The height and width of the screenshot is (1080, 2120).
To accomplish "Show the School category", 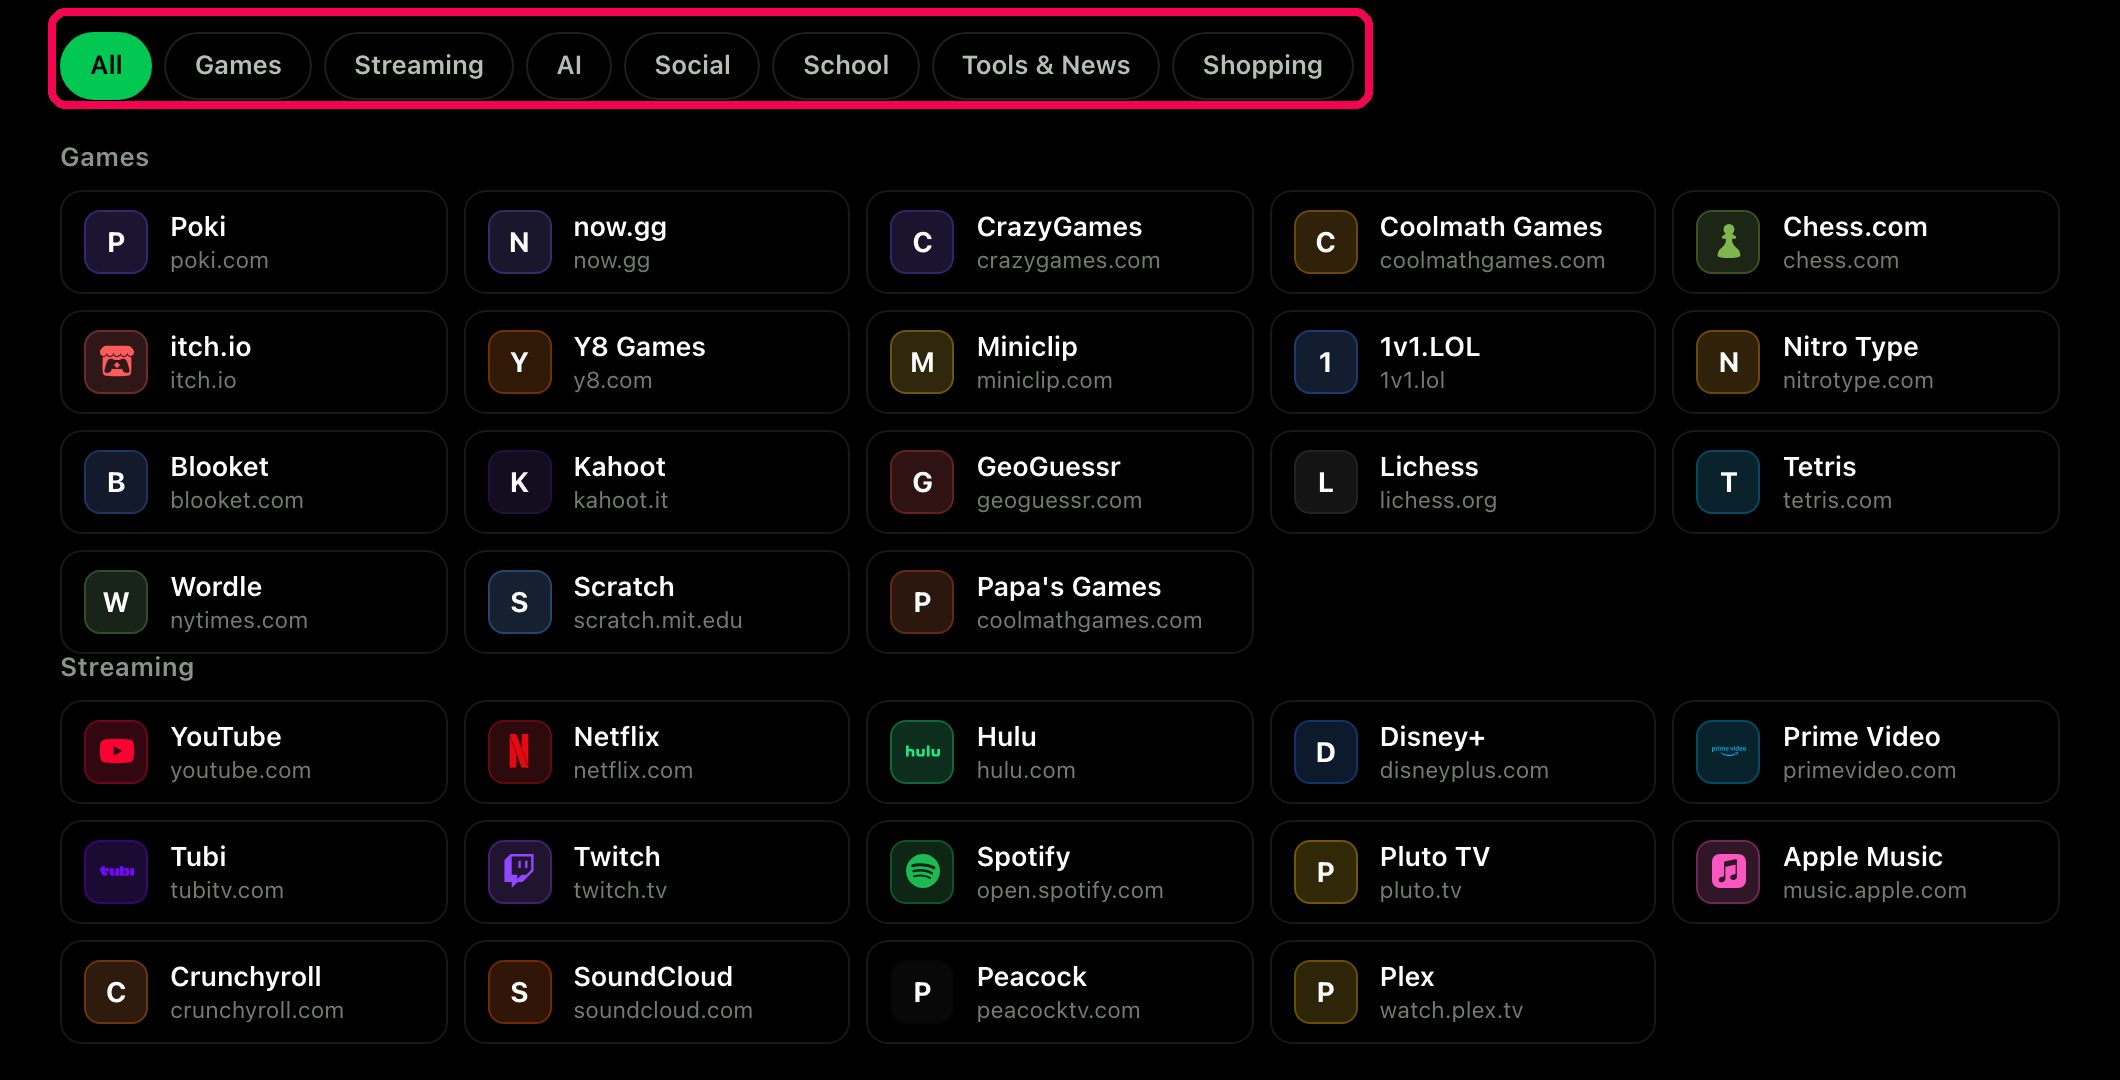I will coord(846,66).
